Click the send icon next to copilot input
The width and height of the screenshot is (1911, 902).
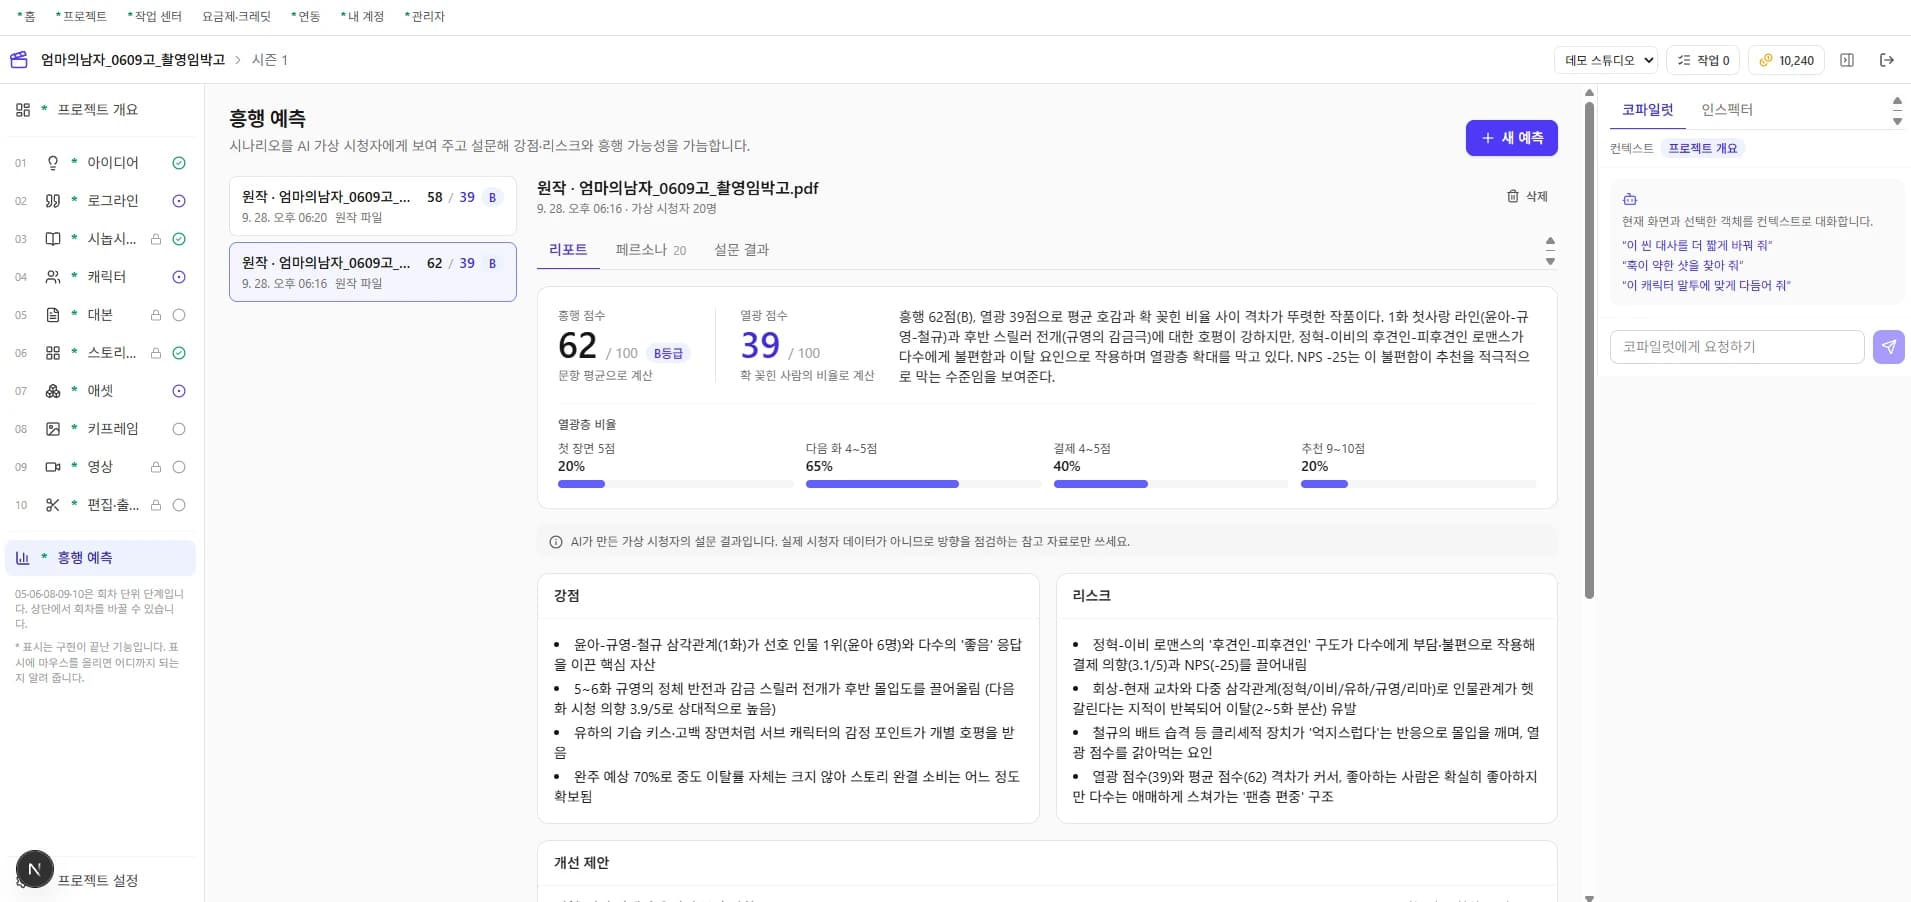1888,347
